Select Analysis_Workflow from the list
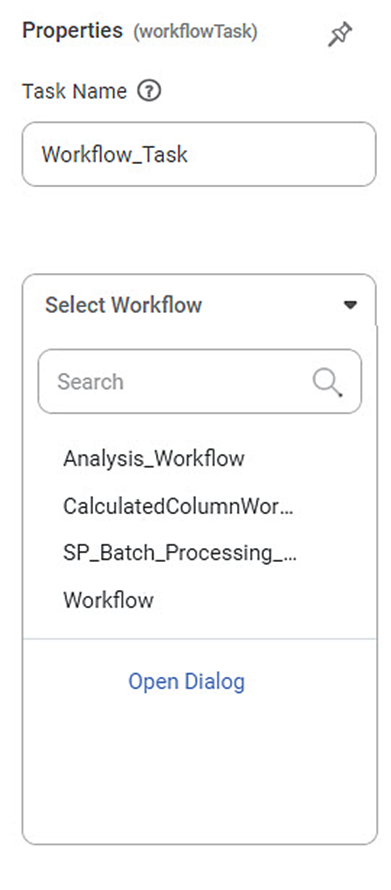 154,458
